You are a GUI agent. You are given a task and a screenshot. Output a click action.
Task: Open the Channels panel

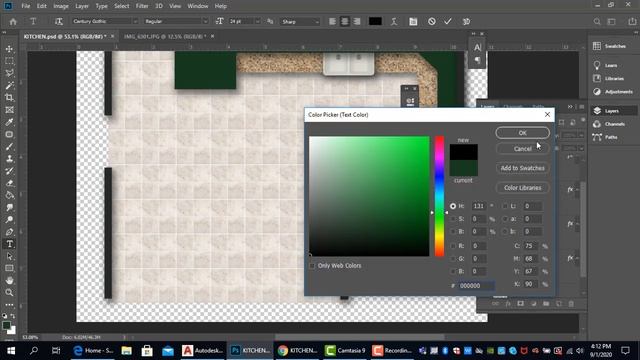tap(610, 124)
